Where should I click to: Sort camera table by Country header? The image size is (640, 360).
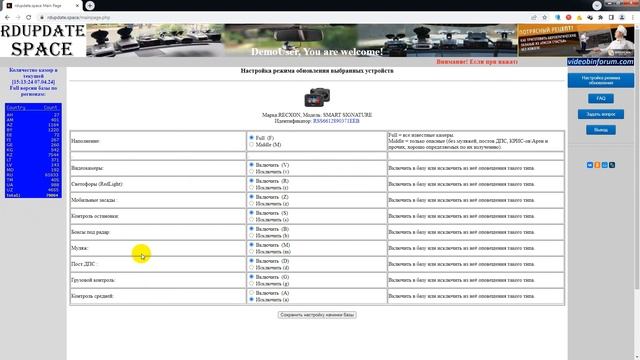pos(16,107)
